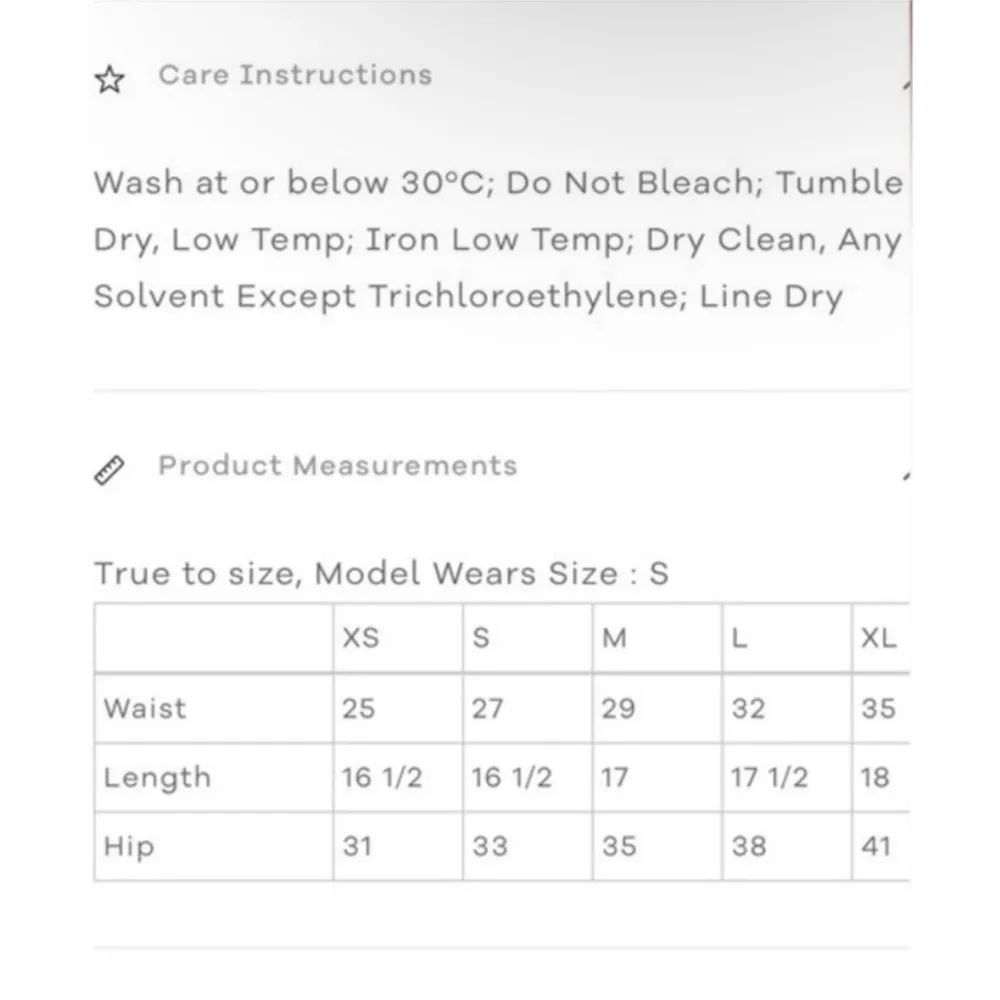Viewport: 1000px width, 1000px height.
Task: Click the Product Measurements heading
Action: click(x=337, y=466)
